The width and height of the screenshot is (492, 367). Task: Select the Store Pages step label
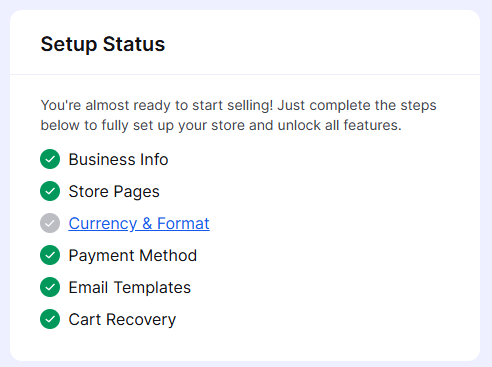tap(114, 192)
